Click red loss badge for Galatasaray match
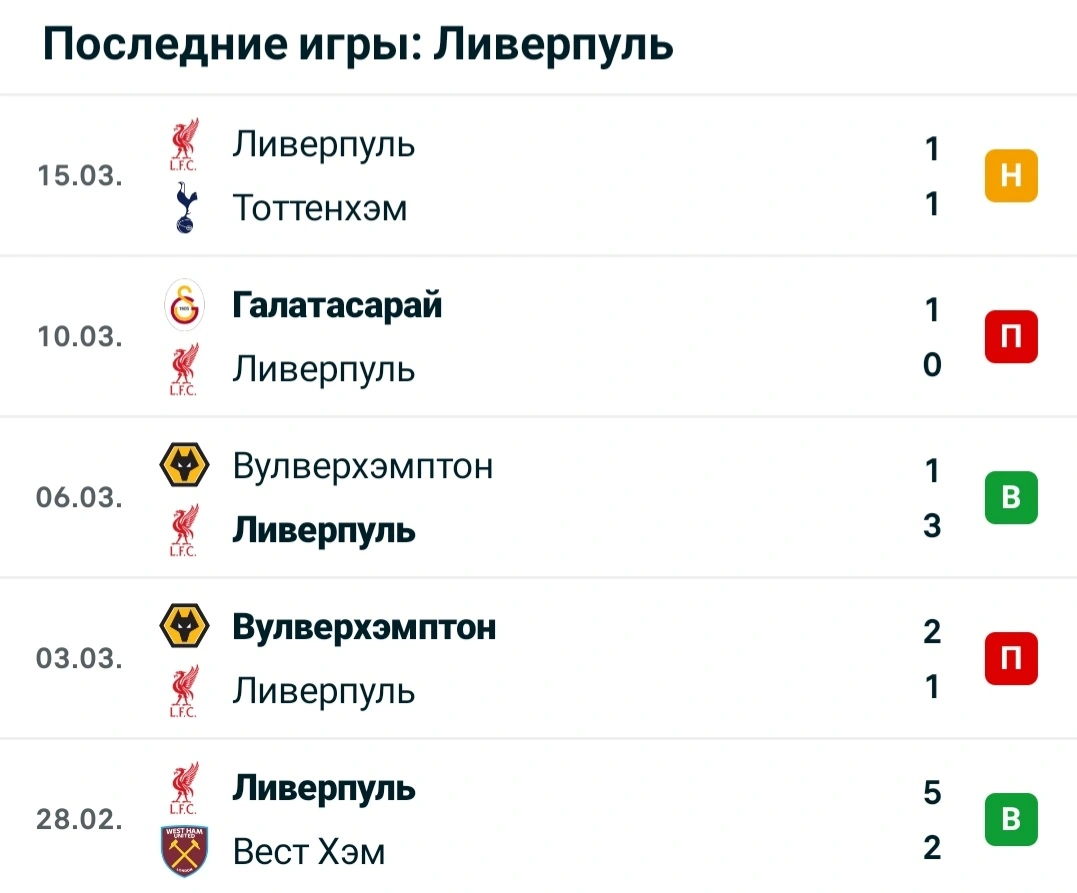This screenshot has height=893, width=1077. point(1010,337)
